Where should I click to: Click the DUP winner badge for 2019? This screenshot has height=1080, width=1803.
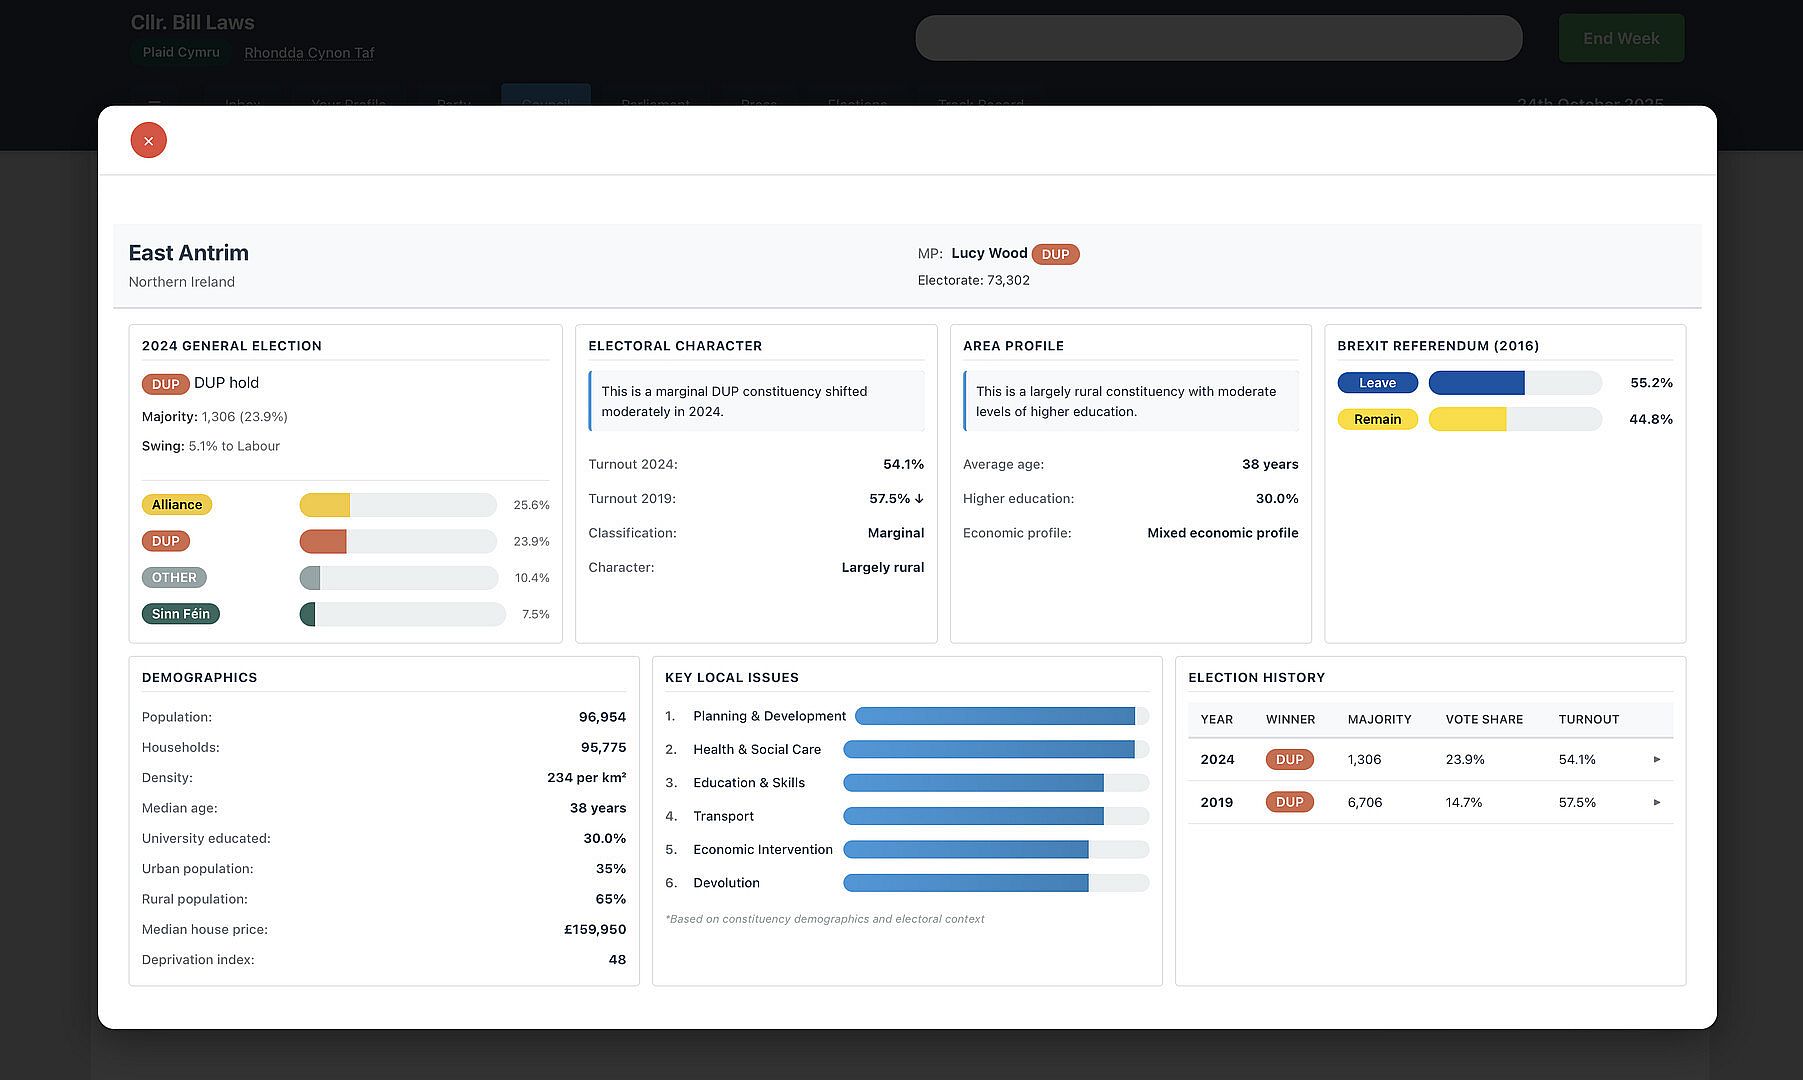1289,802
